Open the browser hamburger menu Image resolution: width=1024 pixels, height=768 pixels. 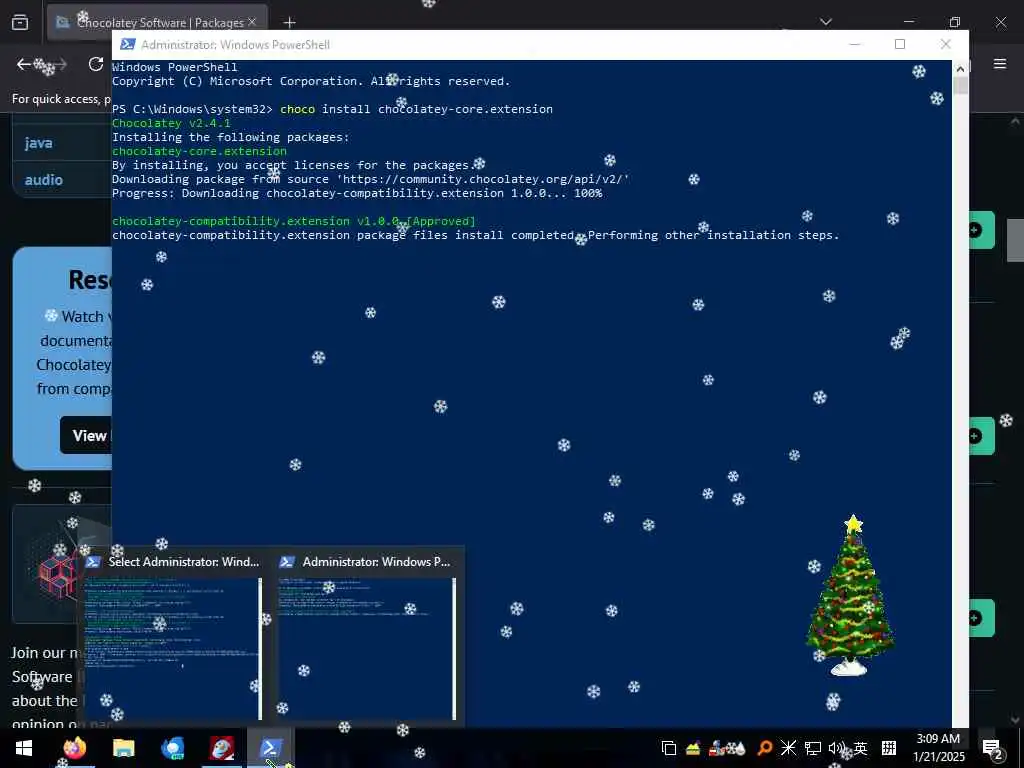pos(1000,64)
